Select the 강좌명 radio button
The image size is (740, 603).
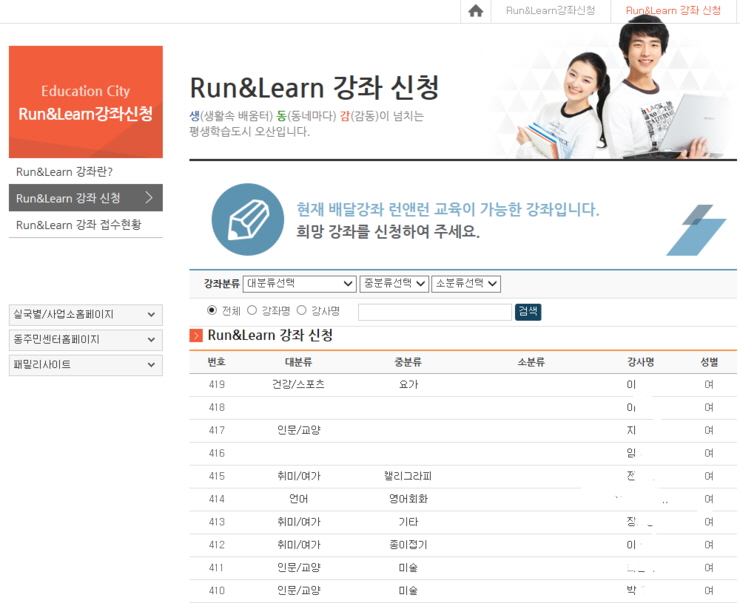click(x=252, y=311)
